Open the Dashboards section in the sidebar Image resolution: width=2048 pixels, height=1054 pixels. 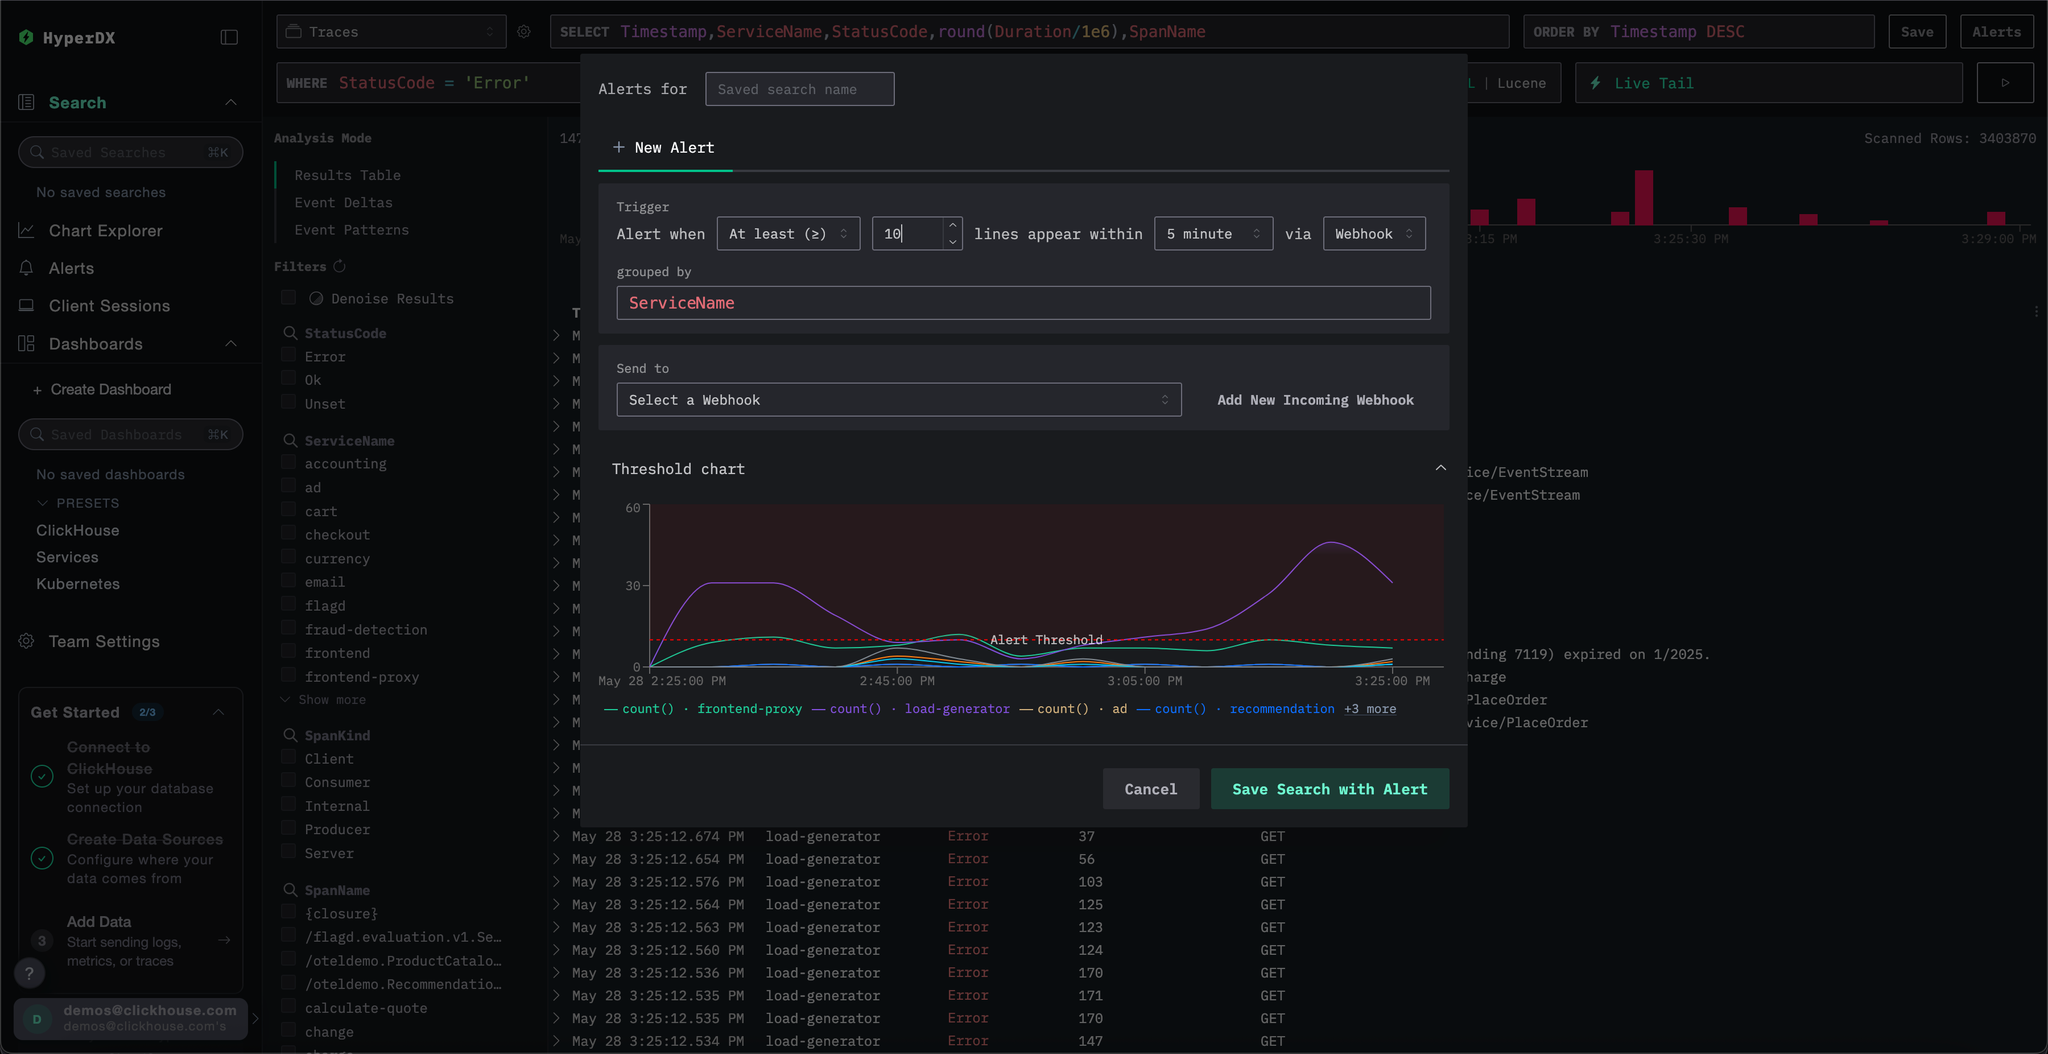[96, 344]
